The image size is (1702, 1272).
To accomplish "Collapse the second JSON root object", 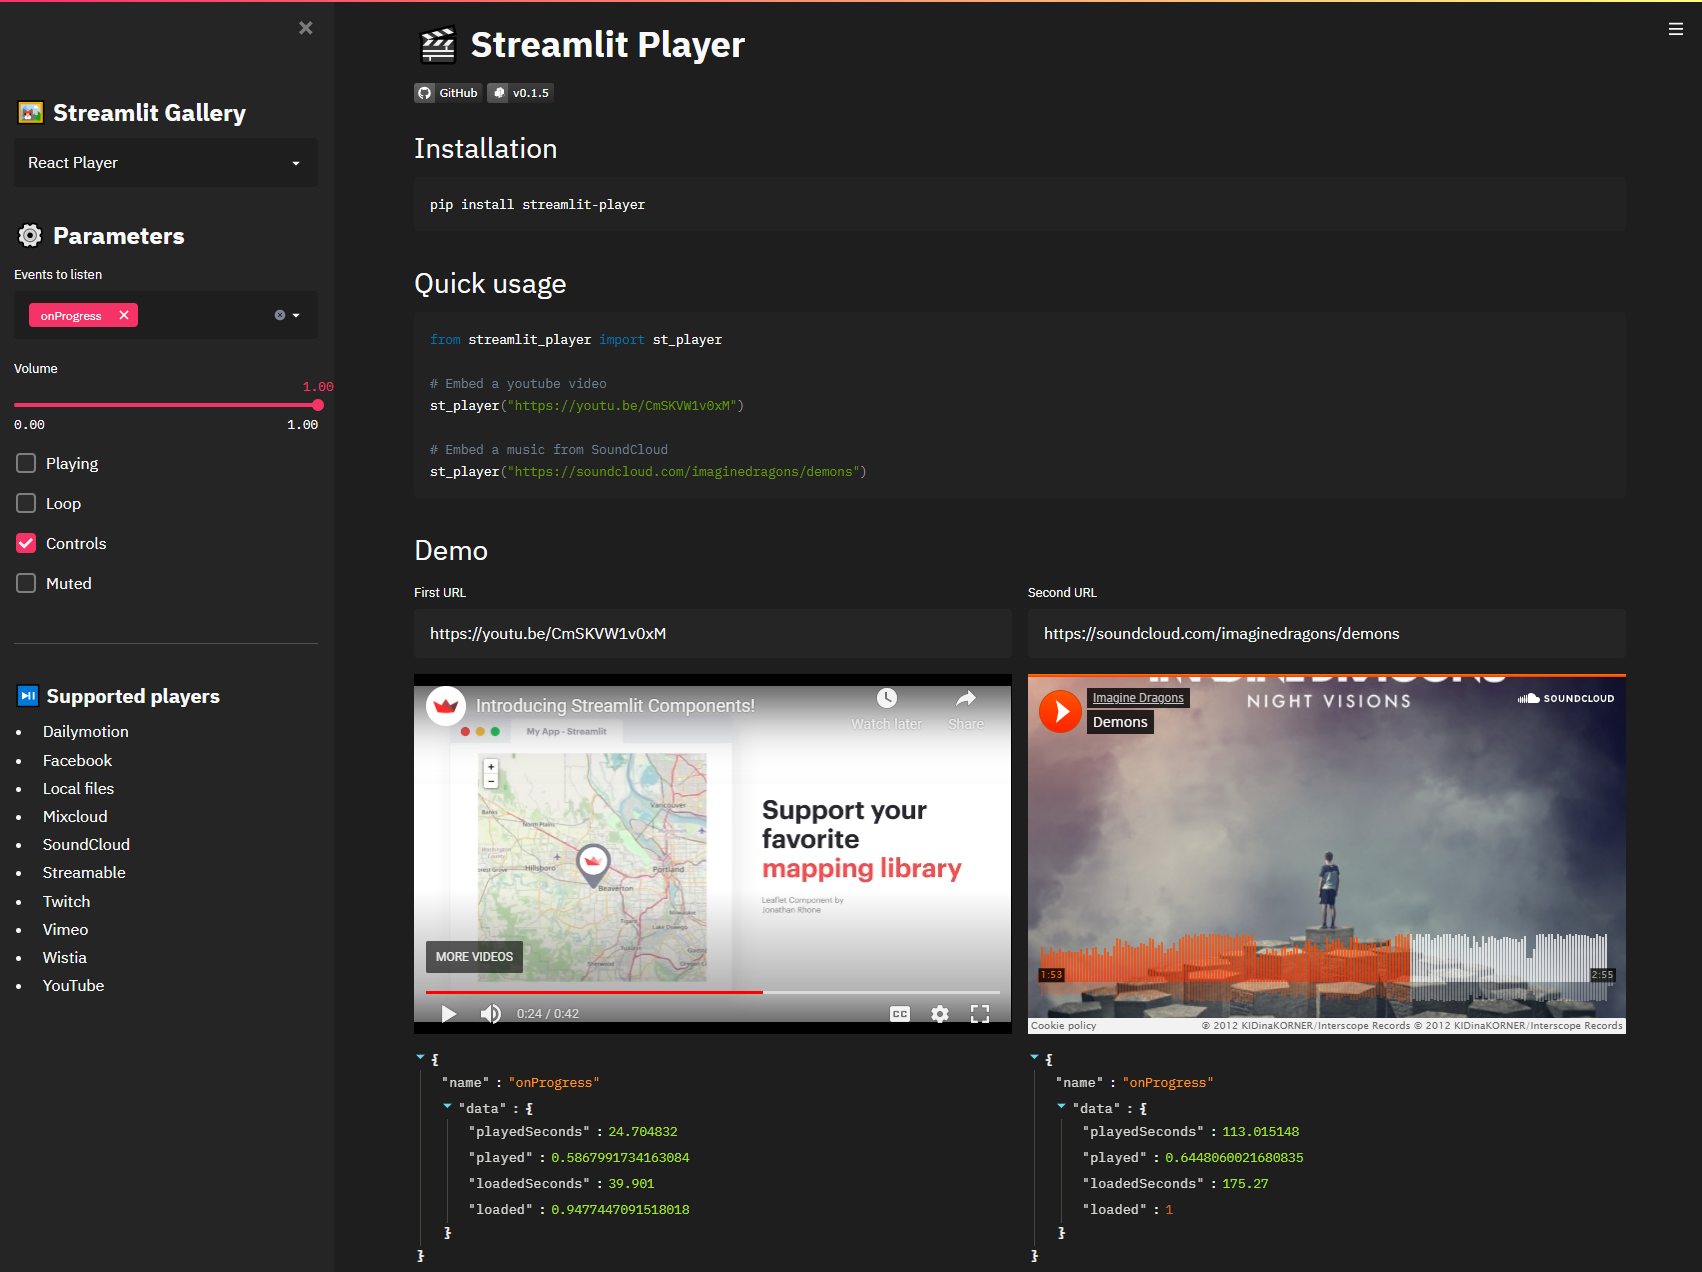I will [x=1034, y=1058].
